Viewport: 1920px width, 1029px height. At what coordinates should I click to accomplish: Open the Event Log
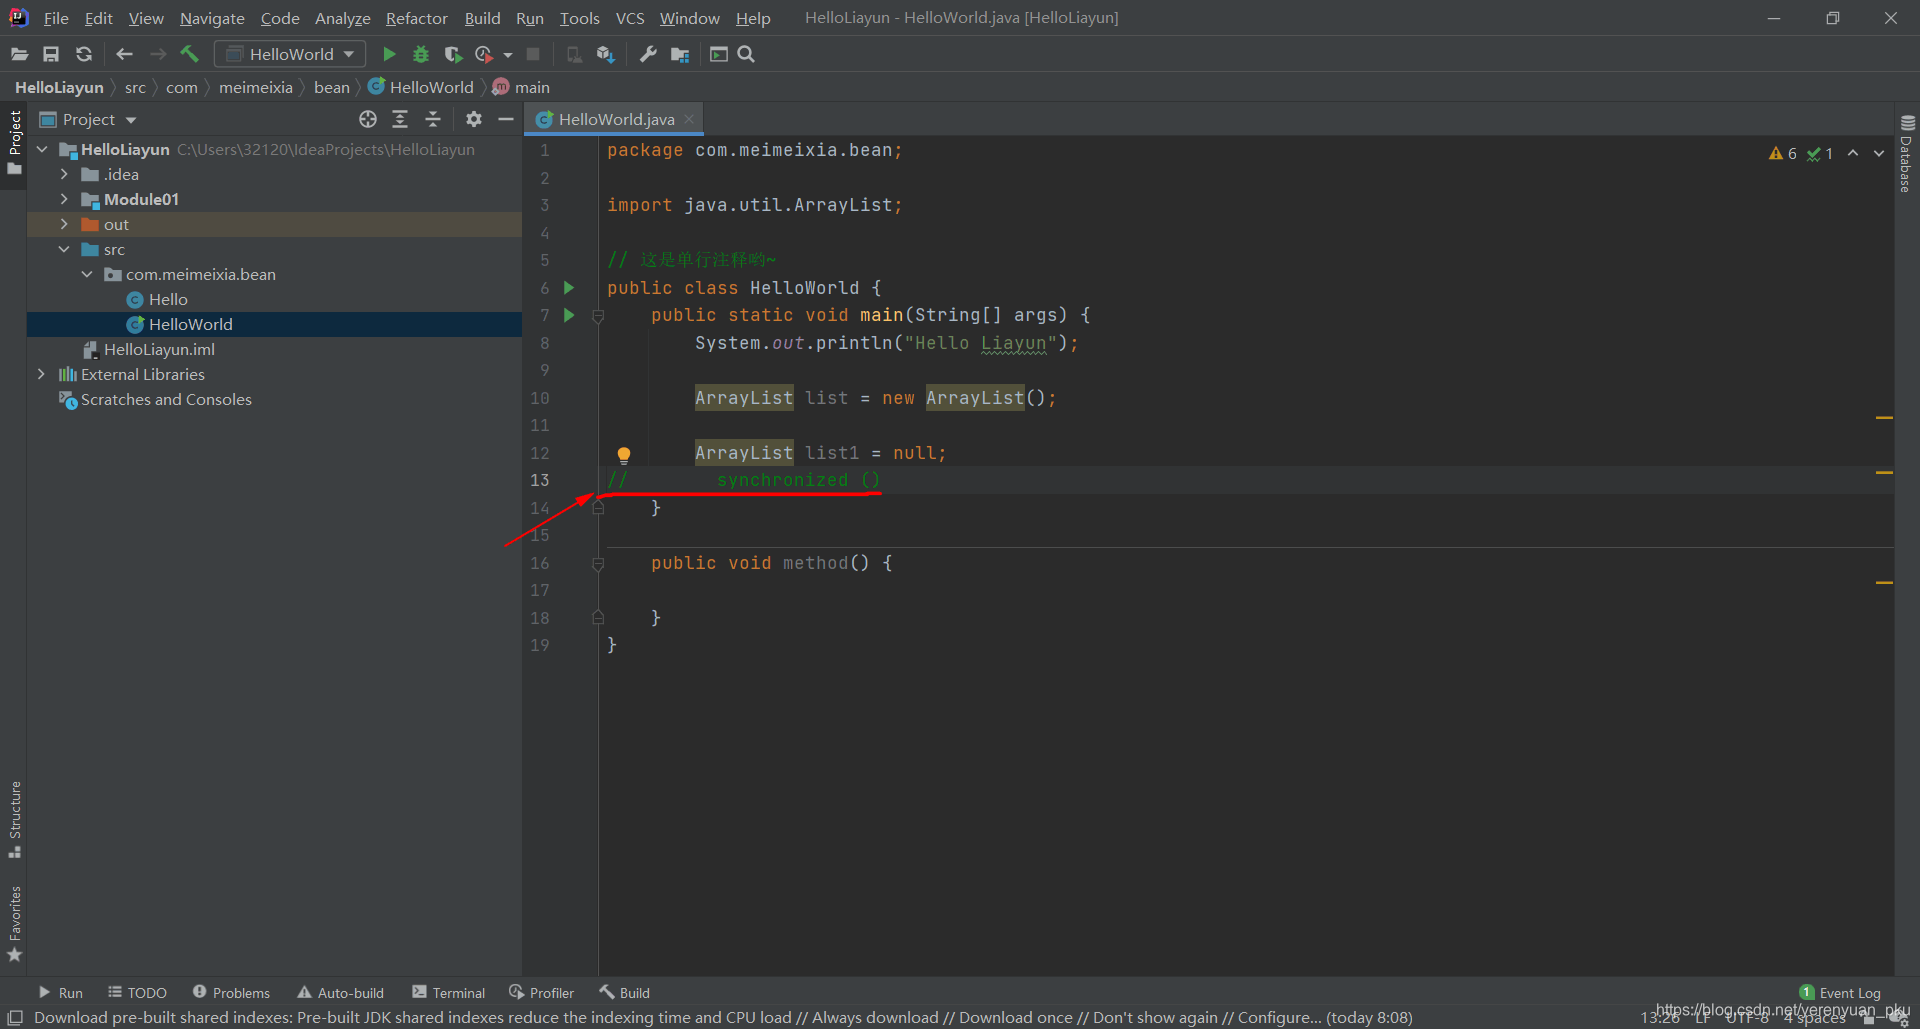click(x=1840, y=992)
